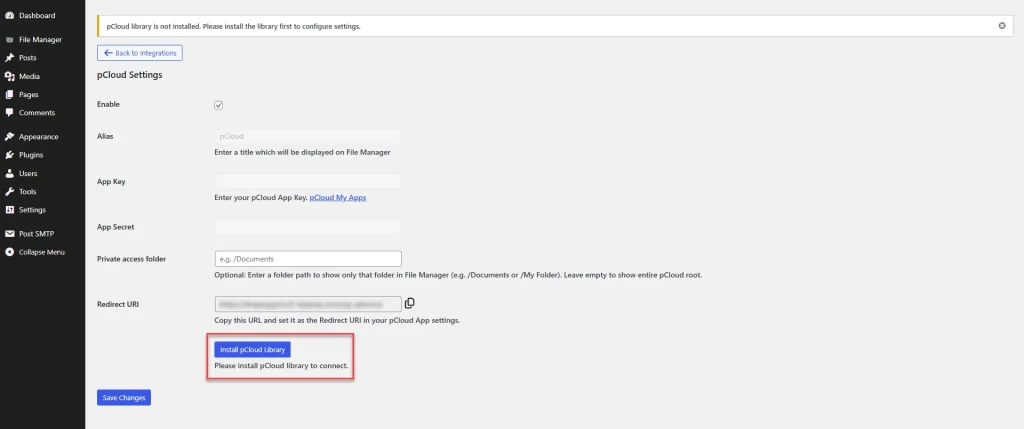This screenshot has height=429, width=1024.
Task: Click the Alias input field
Action: tap(308, 136)
